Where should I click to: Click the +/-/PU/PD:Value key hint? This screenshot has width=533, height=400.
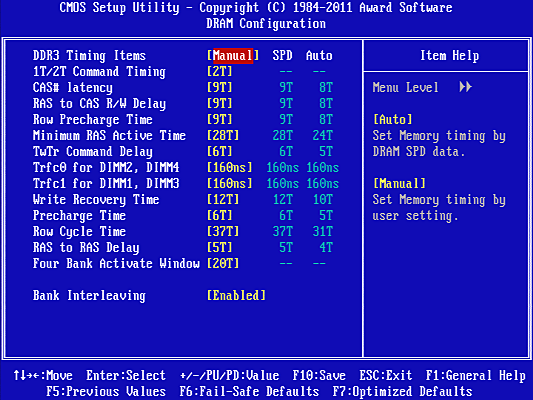pos(229,376)
